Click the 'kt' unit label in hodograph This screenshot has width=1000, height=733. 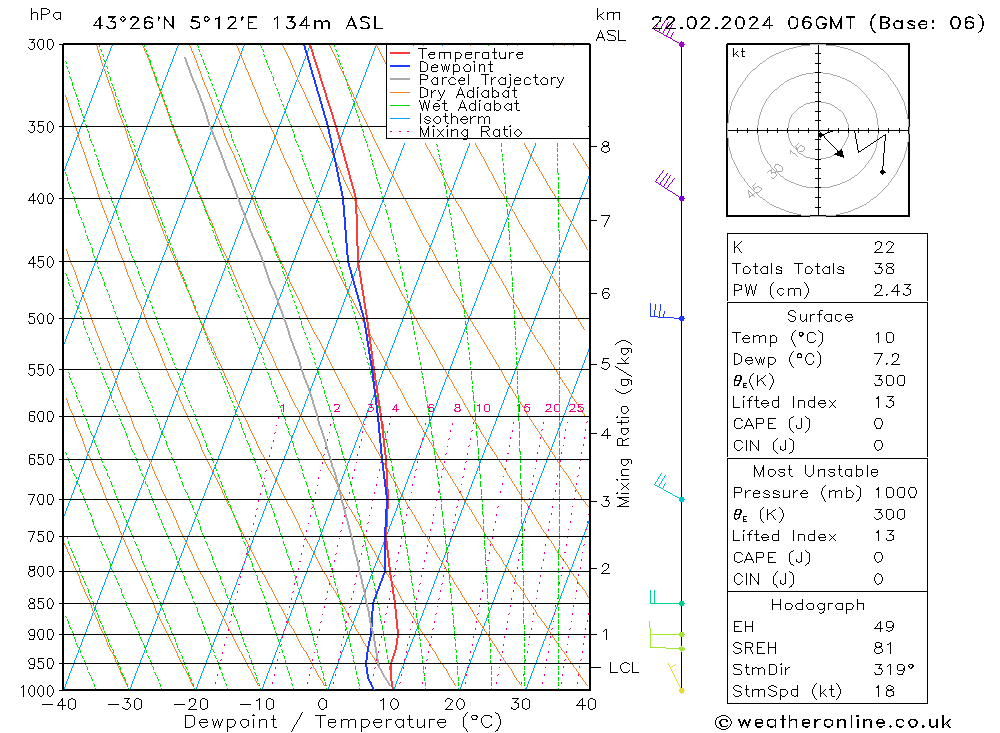click(739, 53)
